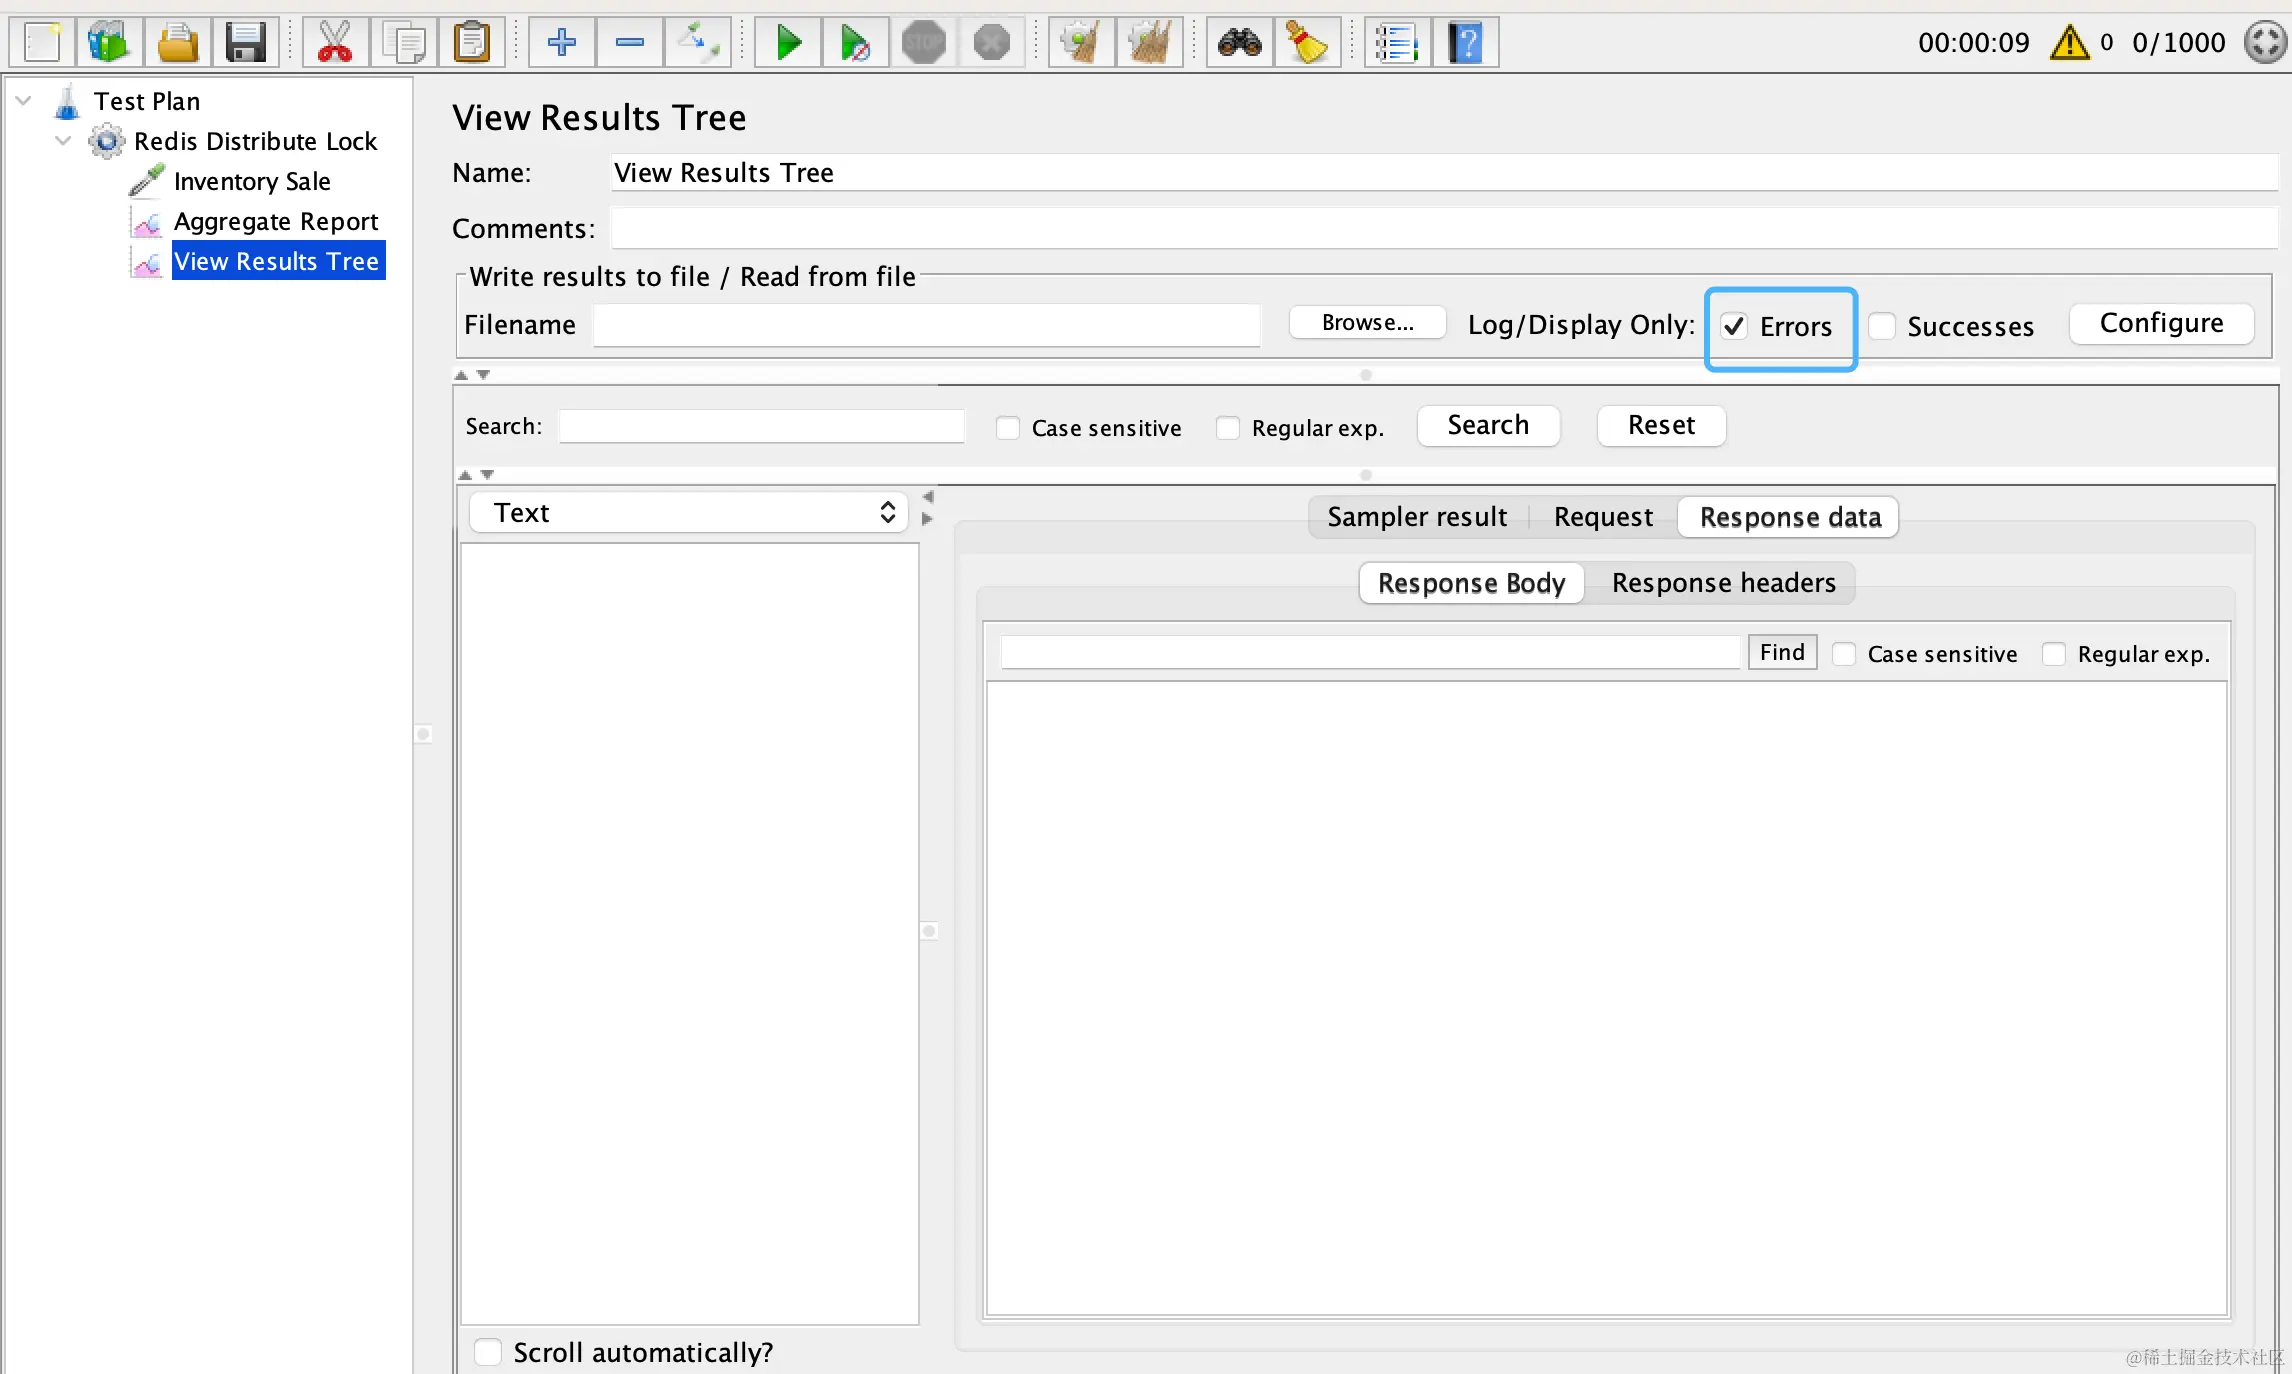Open search with binoculars icon
Image resolution: width=2292 pixels, height=1374 pixels.
pos(1240,43)
